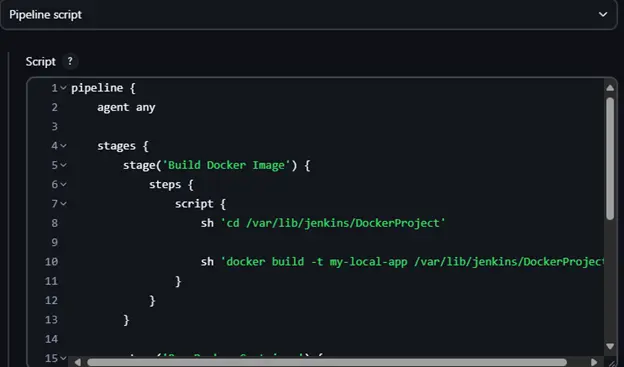The height and width of the screenshot is (367, 624).
Task: Click the closing brace on line 13
Action: pyautogui.click(x=126, y=320)
